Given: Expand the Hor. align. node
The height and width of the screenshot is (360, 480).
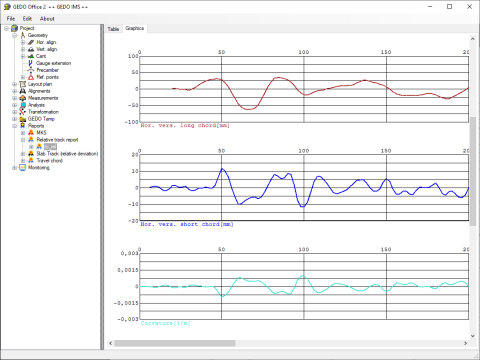Looking at the screenshot, I should [x=23, y=42].
